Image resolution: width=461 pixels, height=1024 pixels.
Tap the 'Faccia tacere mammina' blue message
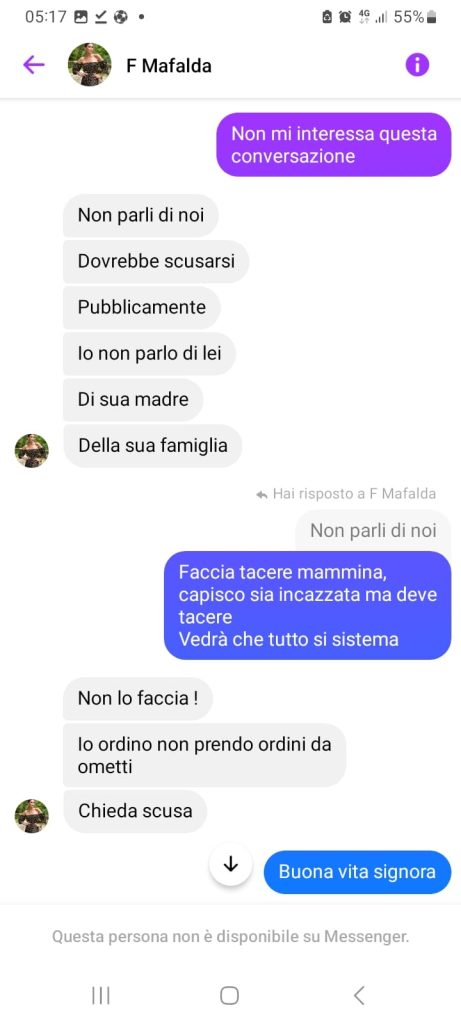(x=308, y=605)
